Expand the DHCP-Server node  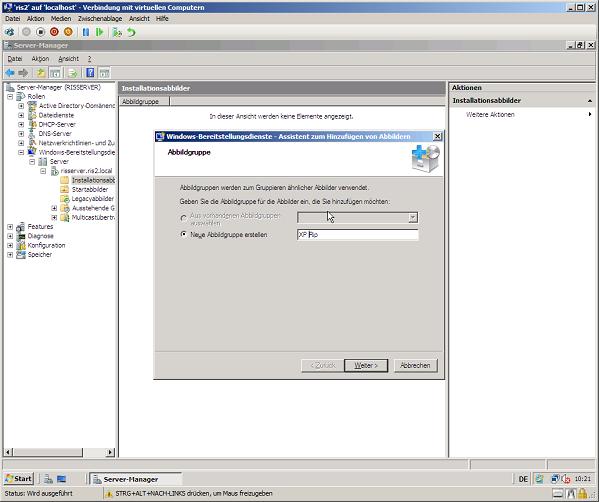(x=21, y=124)
